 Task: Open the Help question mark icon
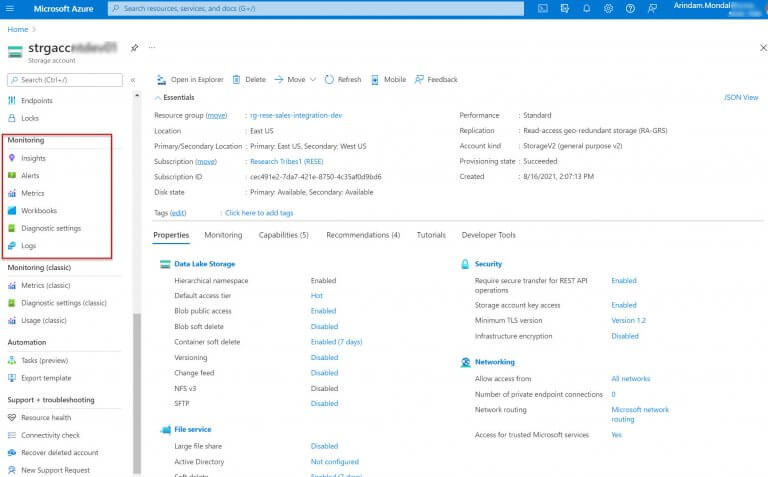(x=630, y=8)
